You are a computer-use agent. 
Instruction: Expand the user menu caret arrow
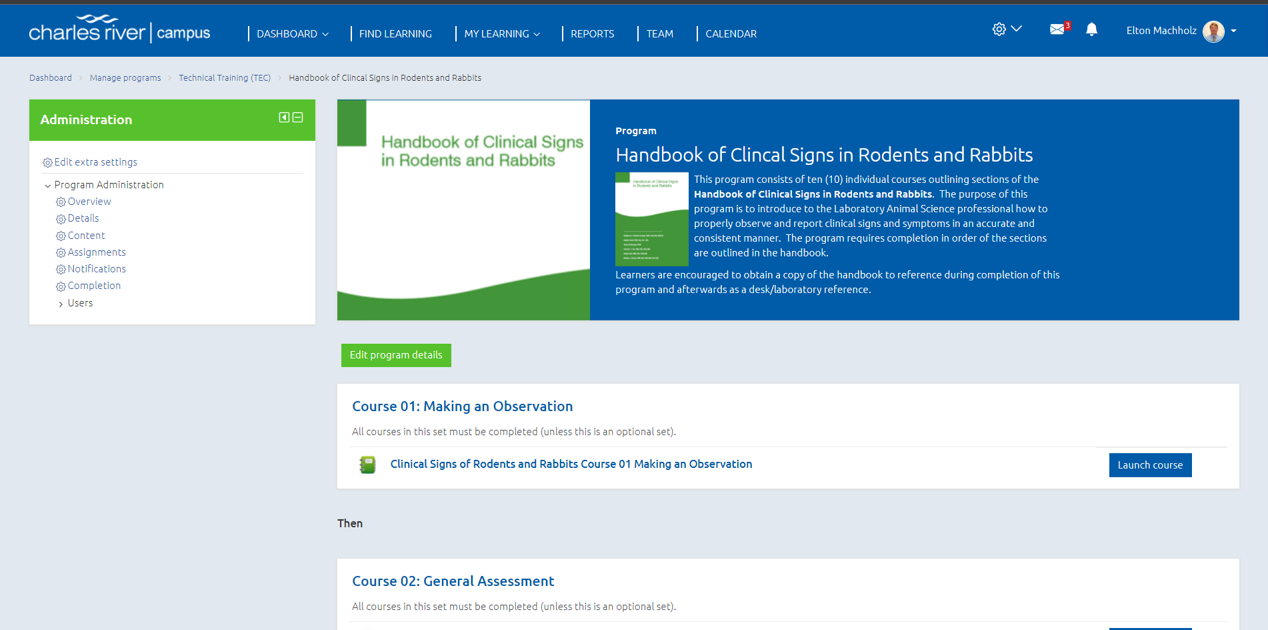[x=1234, y=31]
